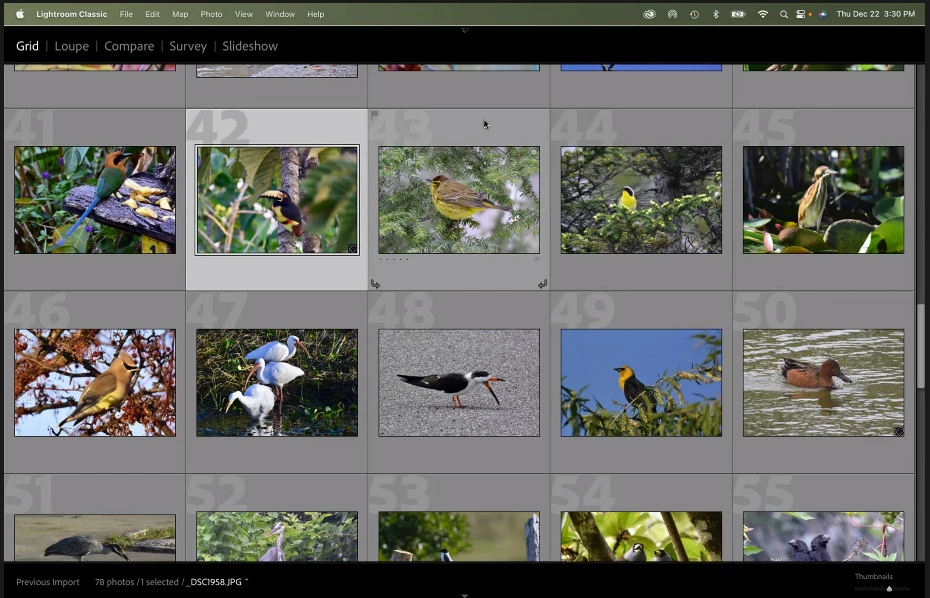Open the Time Machine menu bar icon
This screenshot has height=598, width=930.
pyautogui.click(x=694, y=14)
